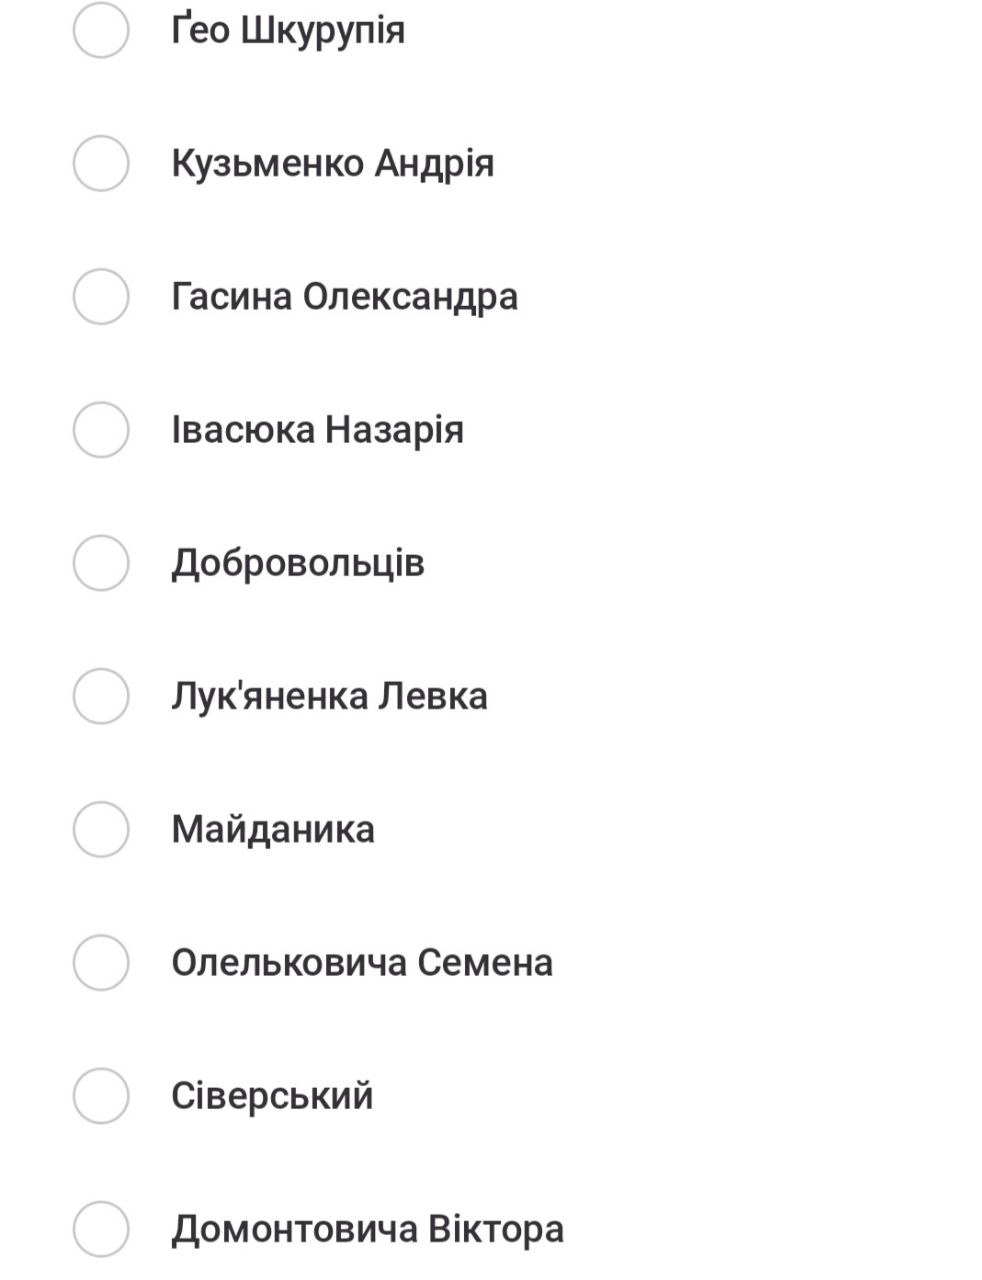Choose the Домонтовича Віктора radio button
982x1280 pixels.
101,1228
